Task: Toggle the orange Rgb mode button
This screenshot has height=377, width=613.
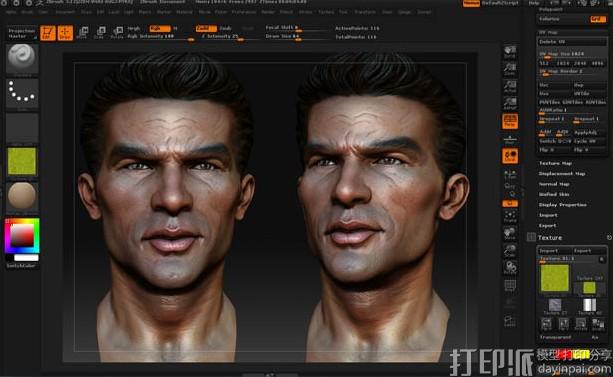Action: pos(160,29)
